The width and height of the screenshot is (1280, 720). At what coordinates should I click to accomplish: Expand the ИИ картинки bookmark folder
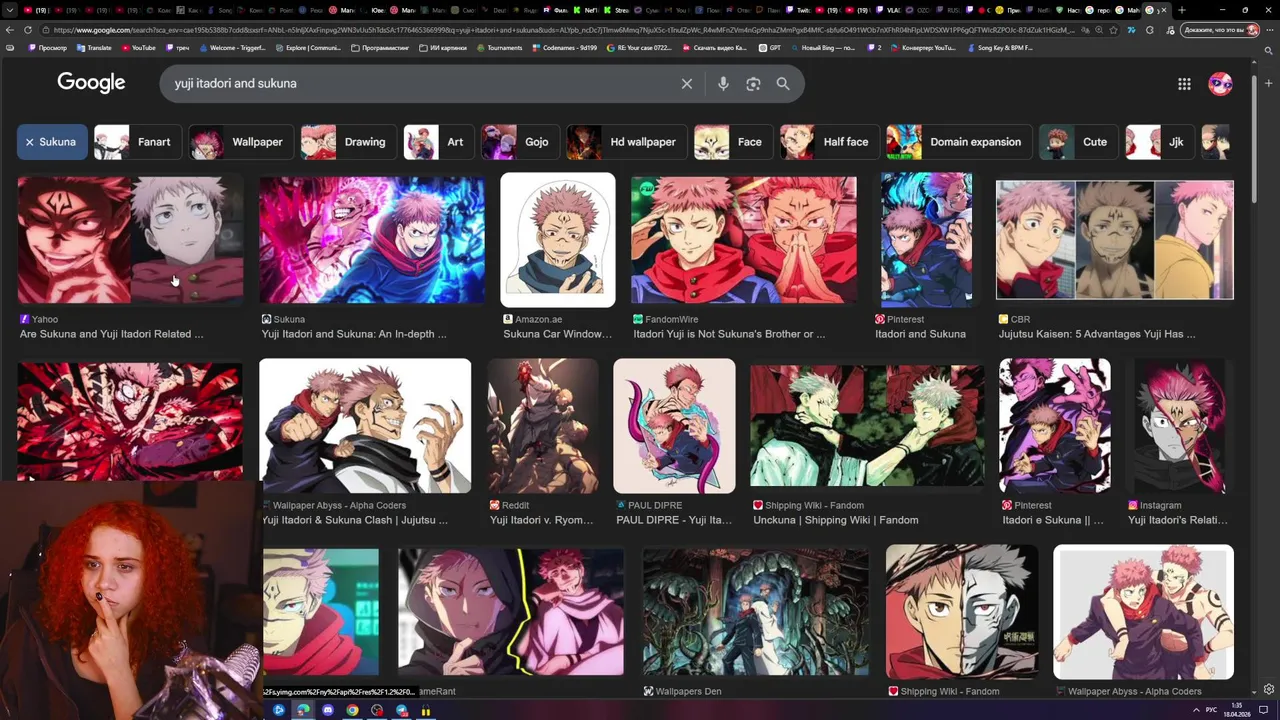[x=444, y=48]
